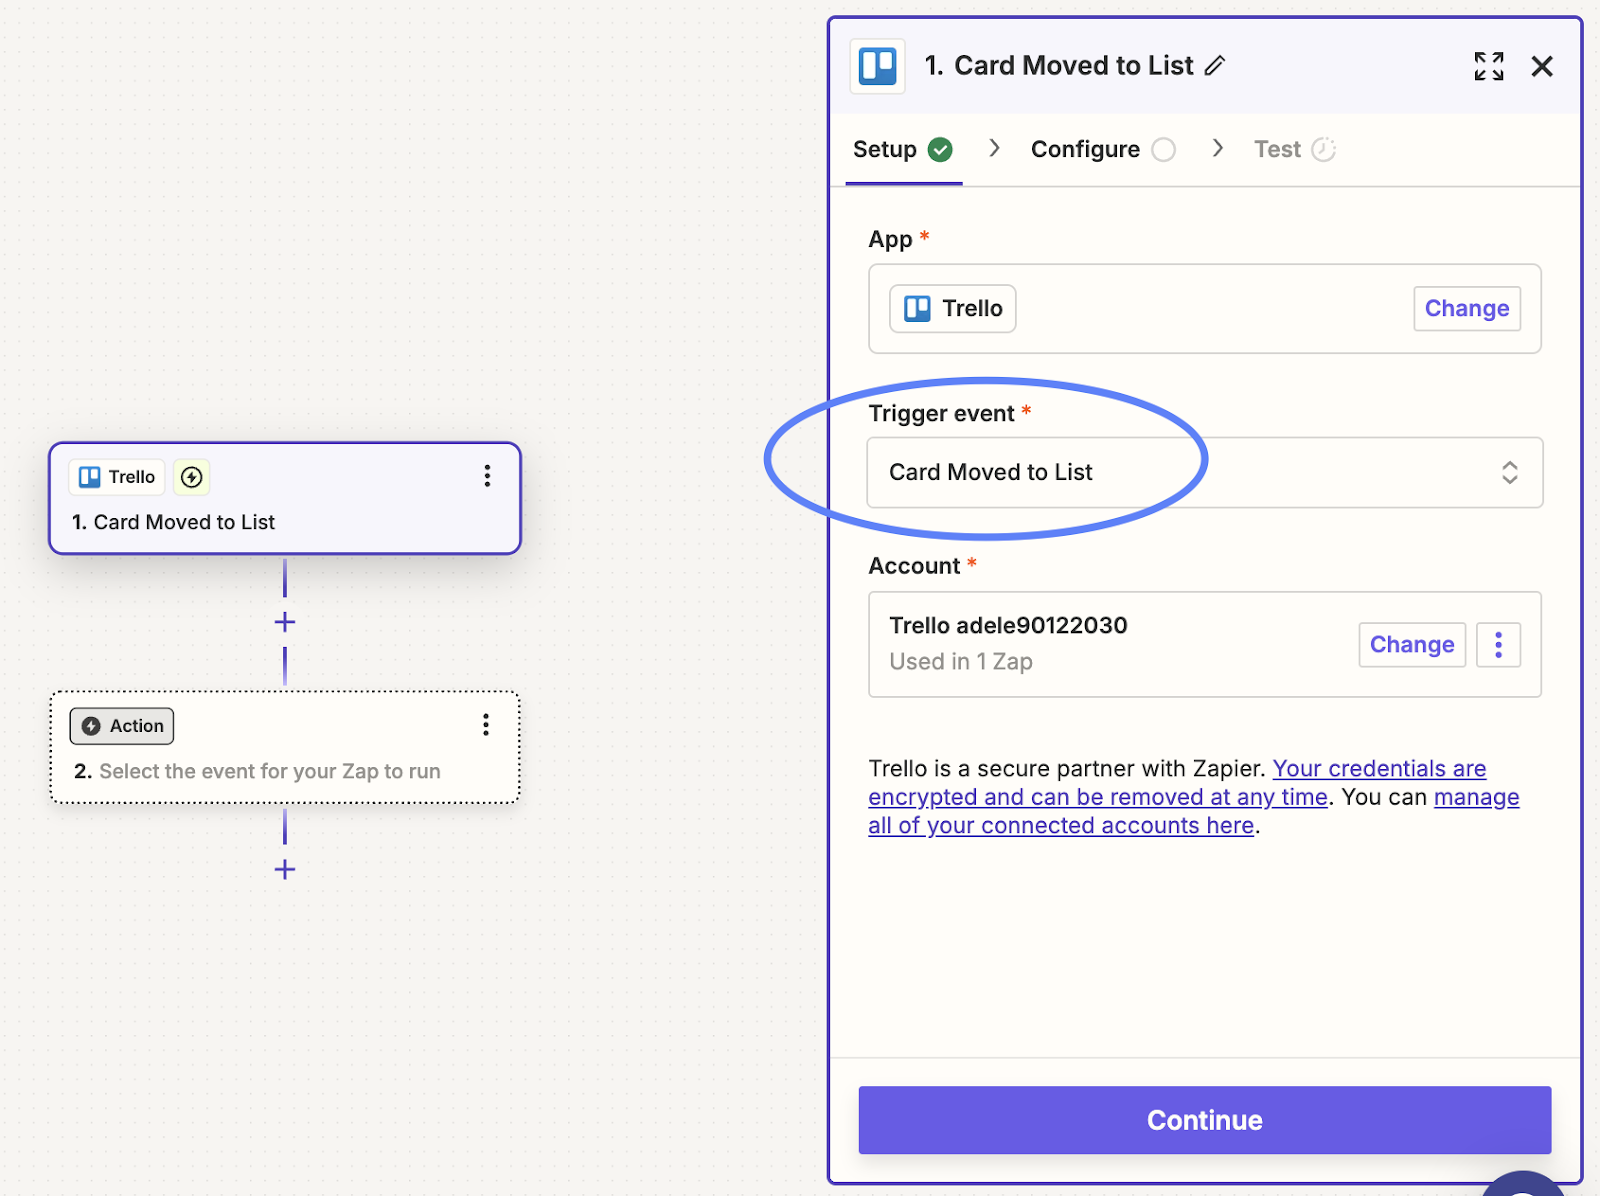
Task: Open three-dot menu on Action step
Action: point(486,725)
